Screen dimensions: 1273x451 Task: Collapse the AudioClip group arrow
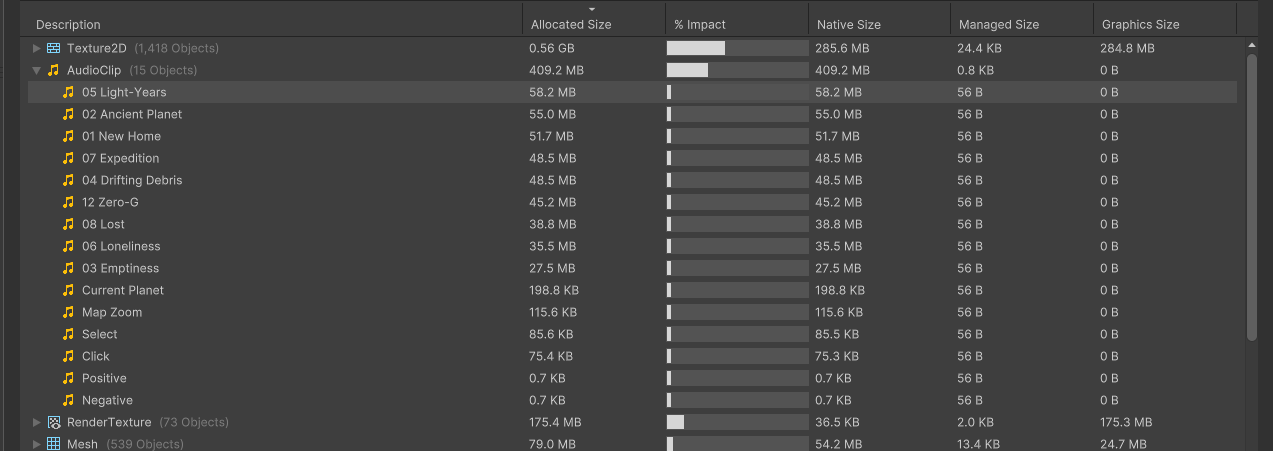click(37, 70)
